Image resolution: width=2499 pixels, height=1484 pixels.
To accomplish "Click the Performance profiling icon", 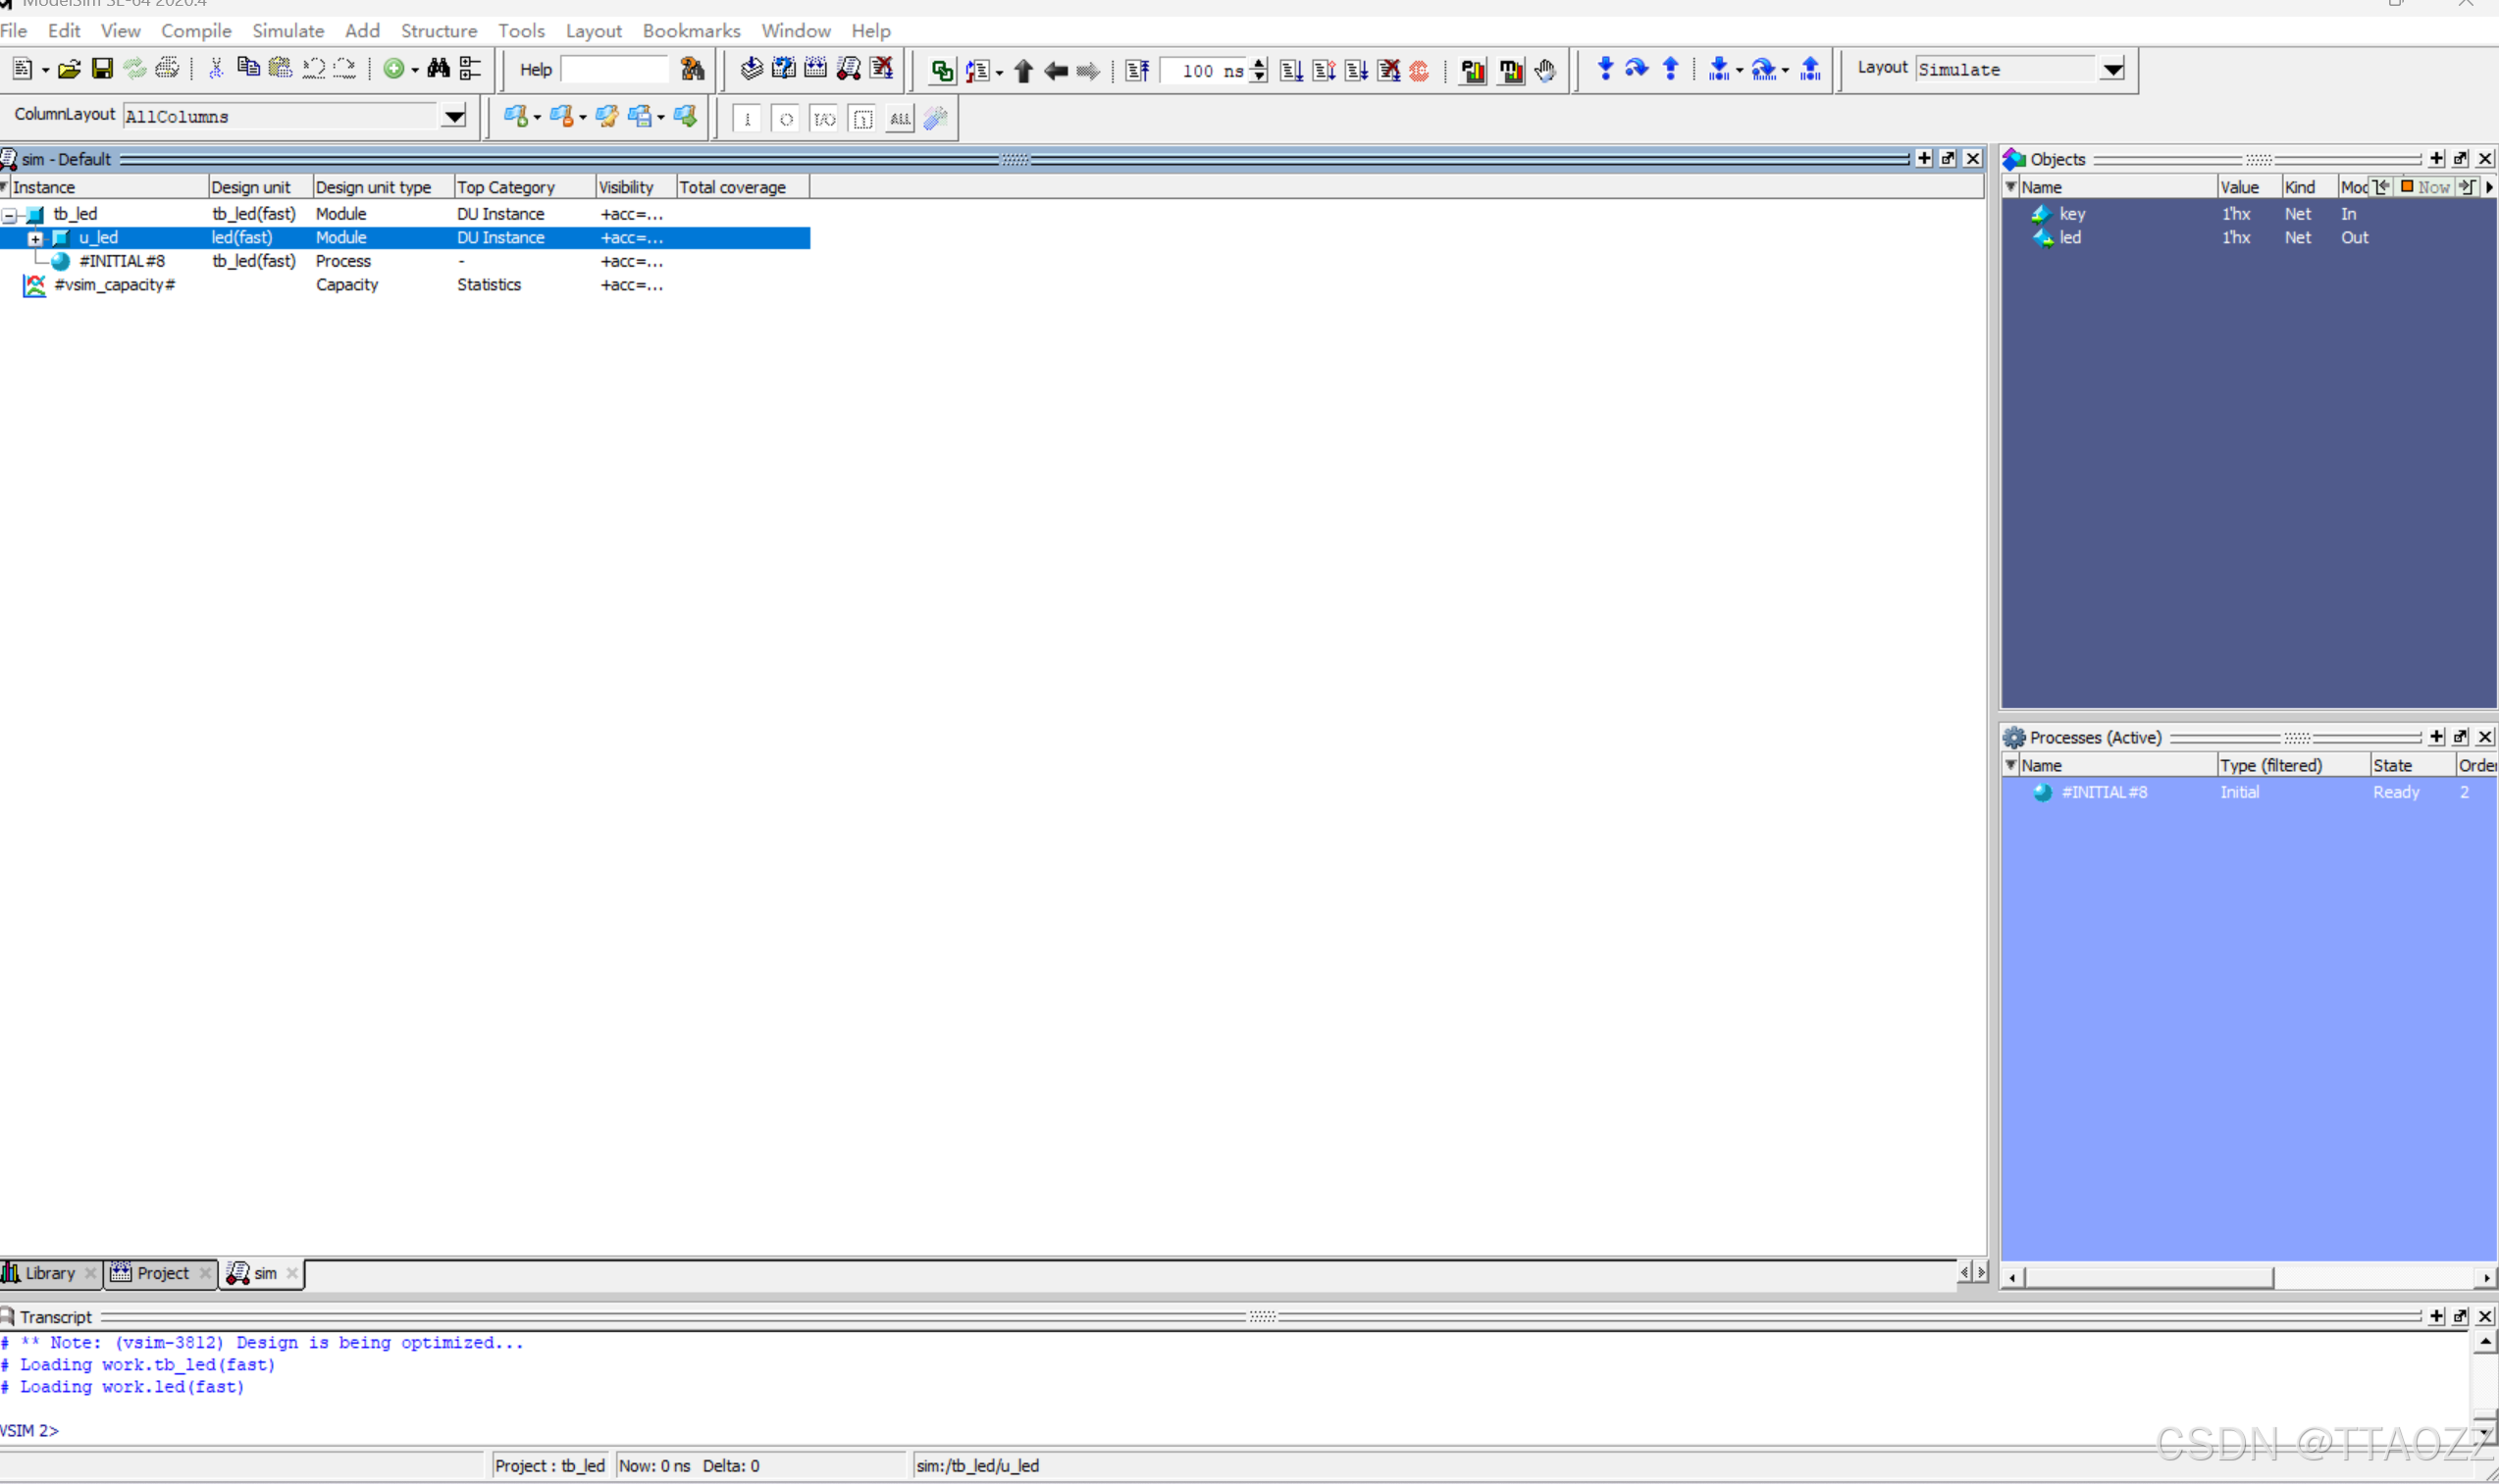I will click(1472, 70).
